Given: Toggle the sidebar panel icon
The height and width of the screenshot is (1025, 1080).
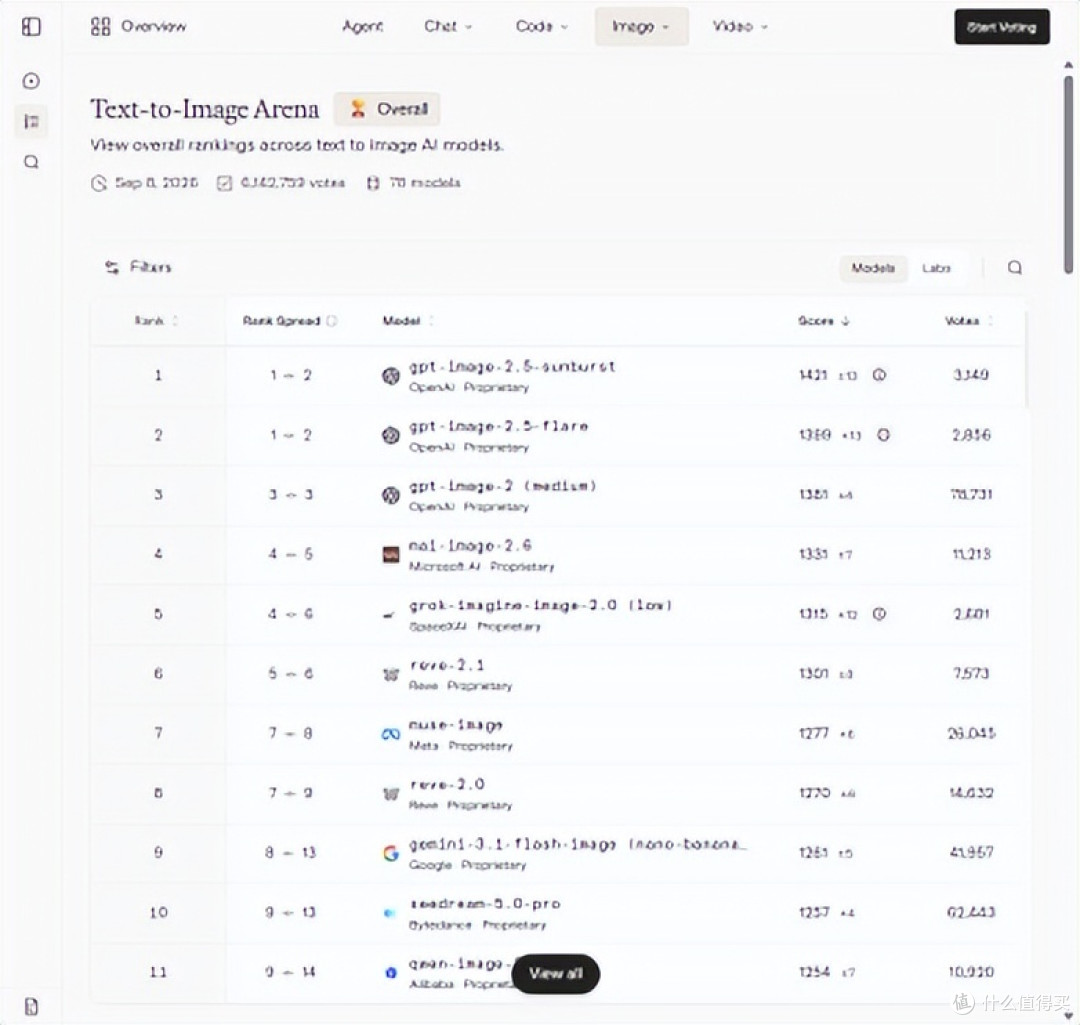Looking at the screenshot, I should point(31,27).
